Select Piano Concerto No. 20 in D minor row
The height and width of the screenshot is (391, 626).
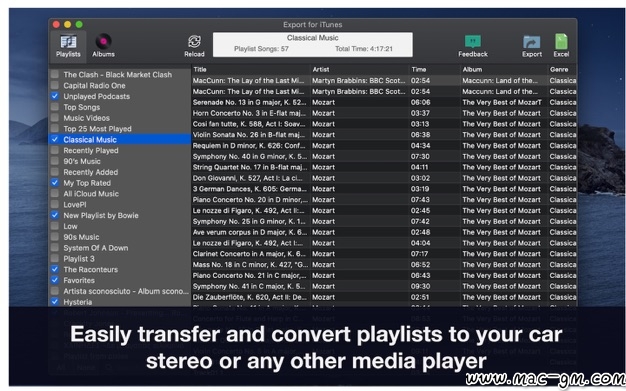point(384,199)
